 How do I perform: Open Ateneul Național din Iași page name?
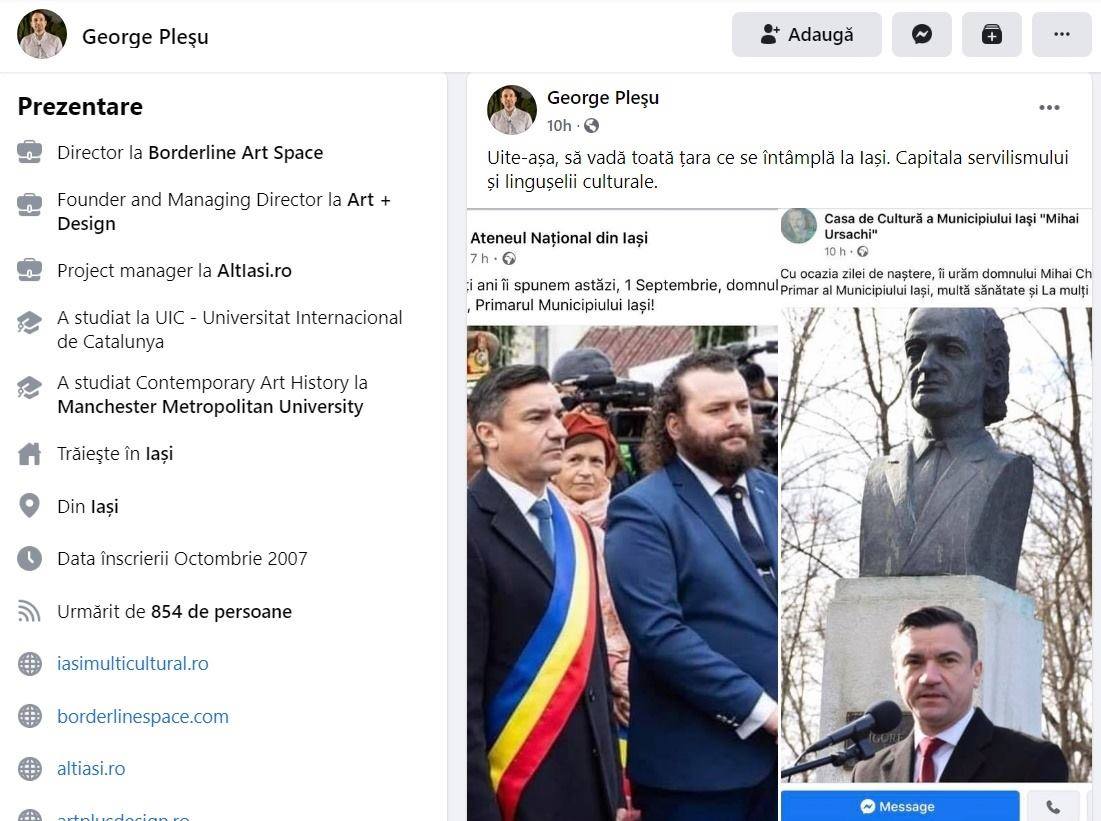point(559,238)
